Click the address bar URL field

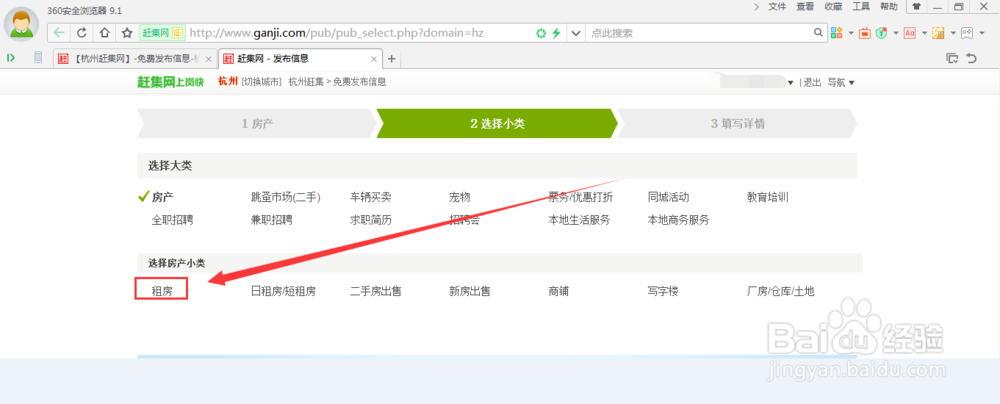click(x=360, y=33)
